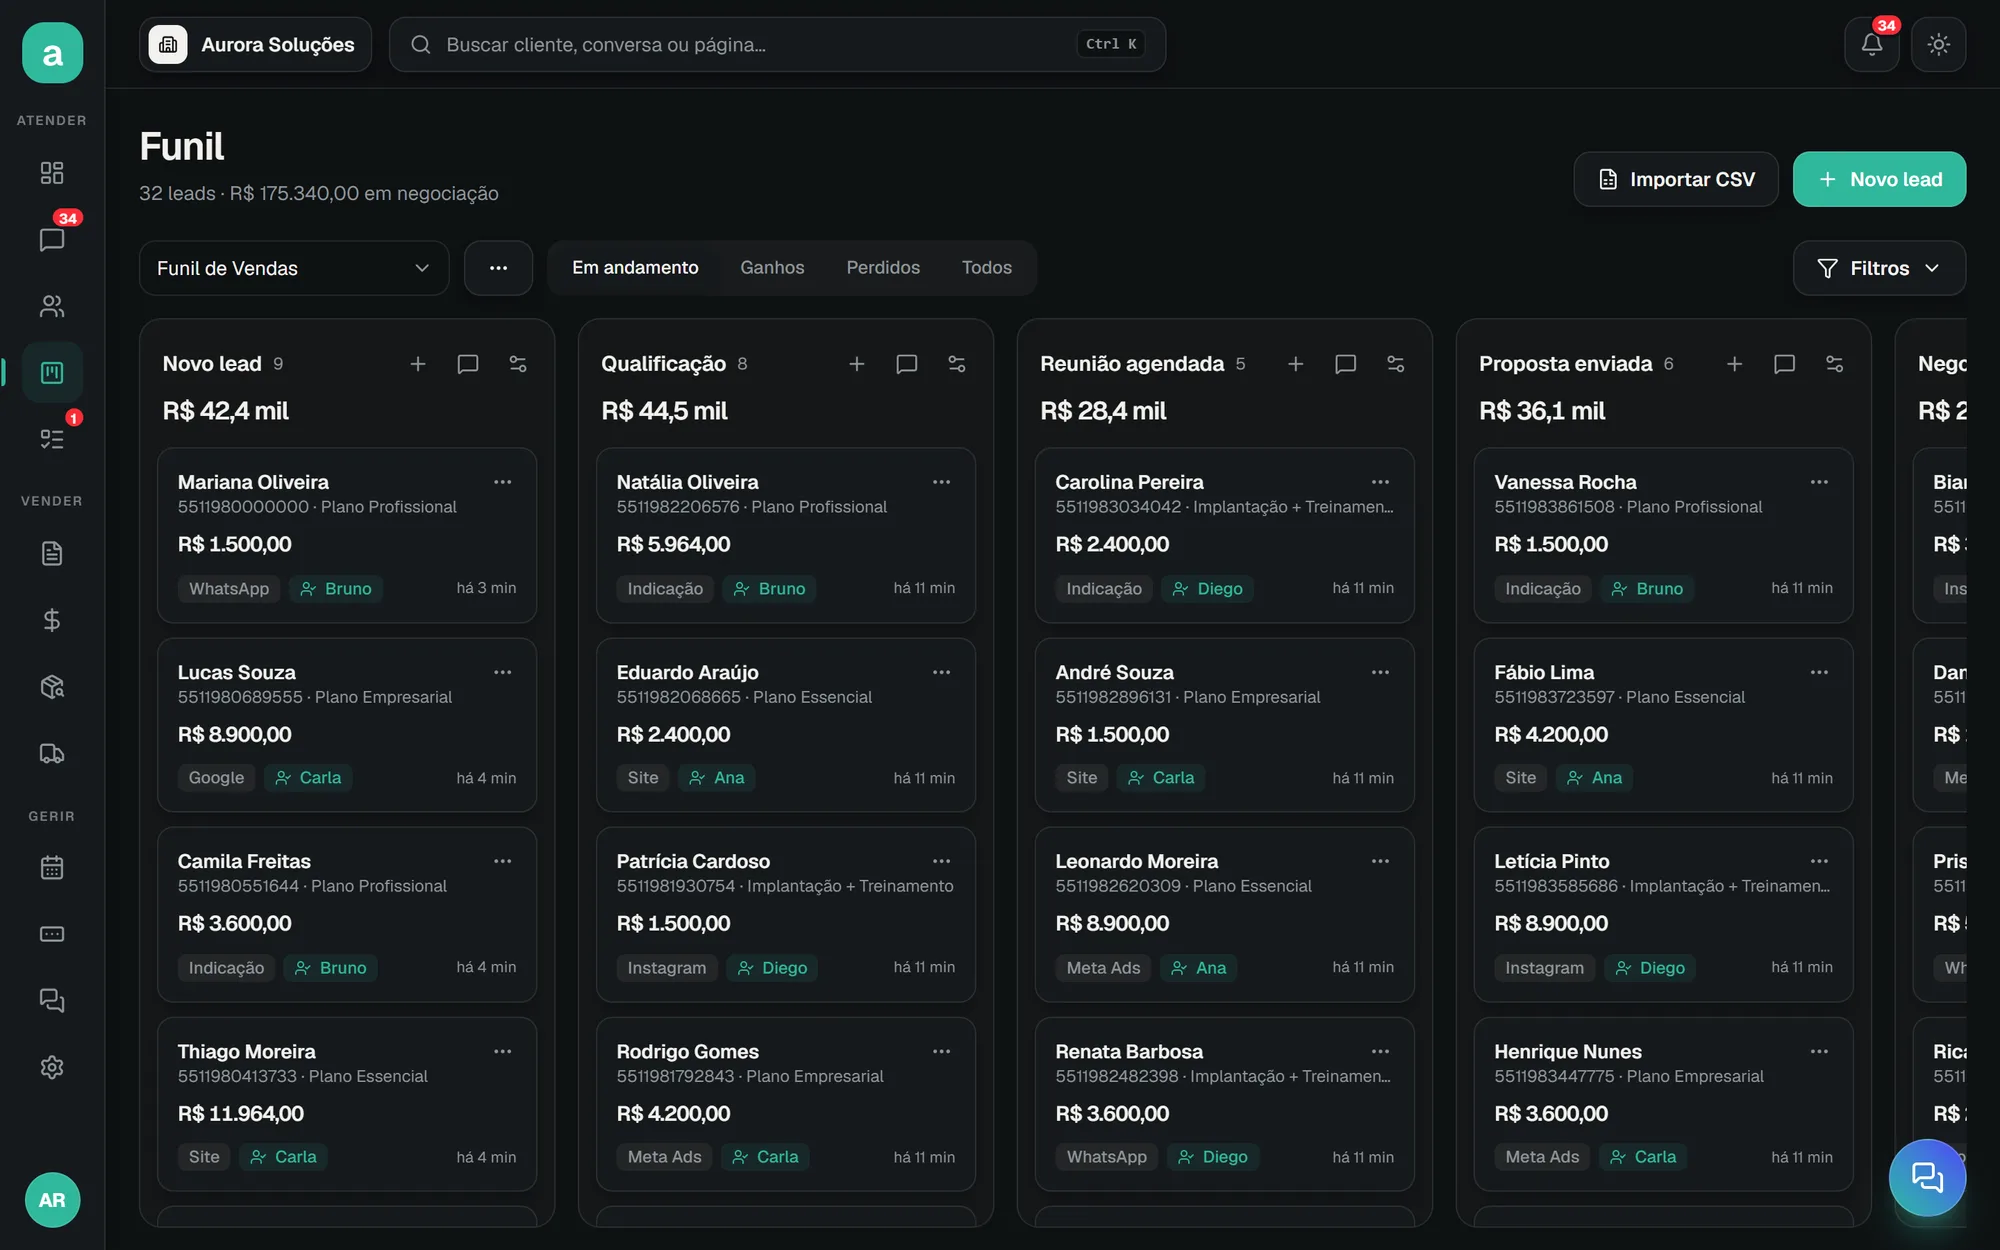Viewport: 2000px width, 1250px height.
Task: Open the settings gear icon in sidebar
Action: 52,1067
